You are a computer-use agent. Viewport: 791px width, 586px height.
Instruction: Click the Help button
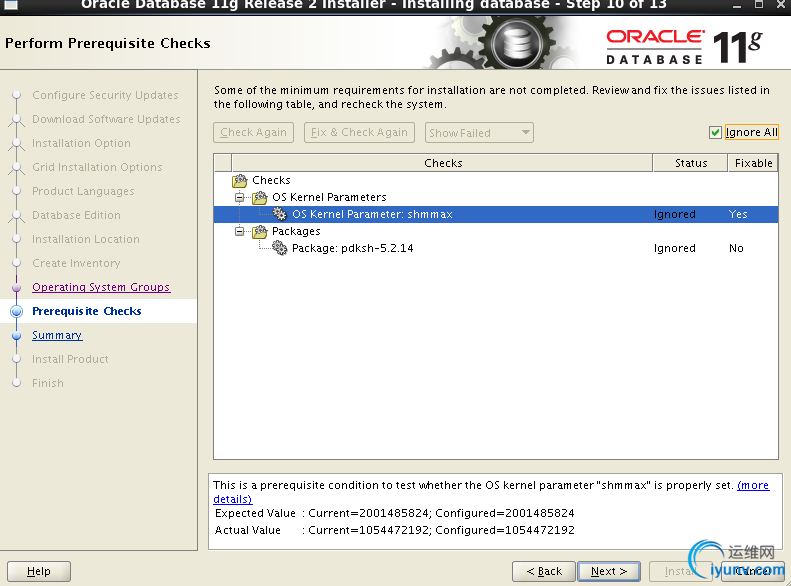[x=39, y=571]
